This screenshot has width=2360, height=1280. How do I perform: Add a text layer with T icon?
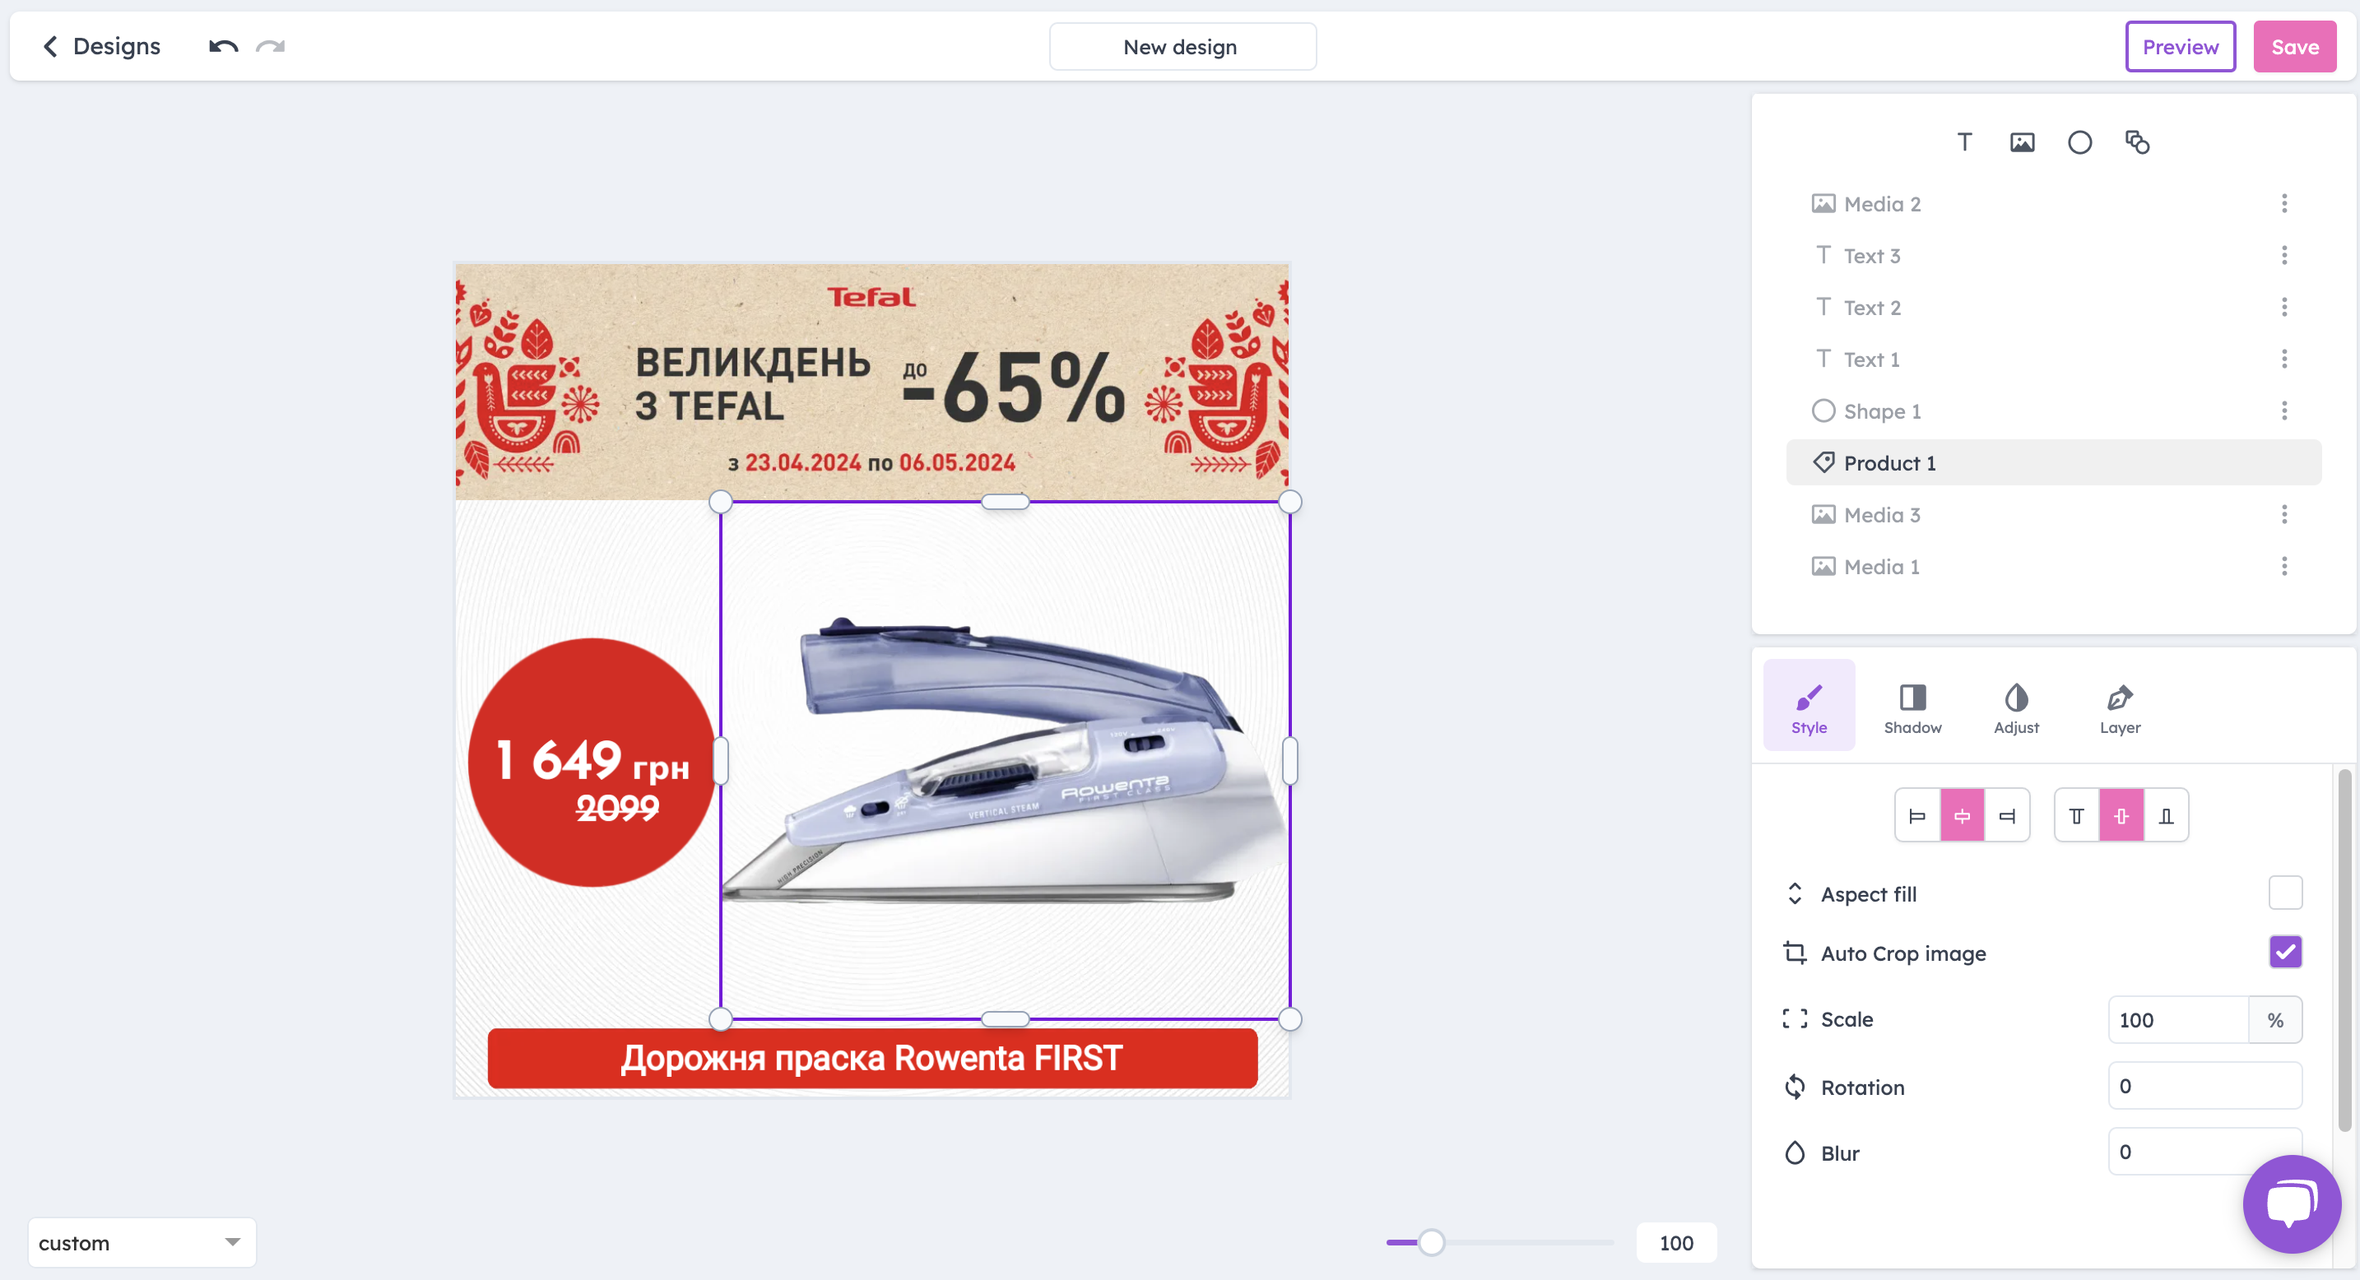click(1964, 142)
